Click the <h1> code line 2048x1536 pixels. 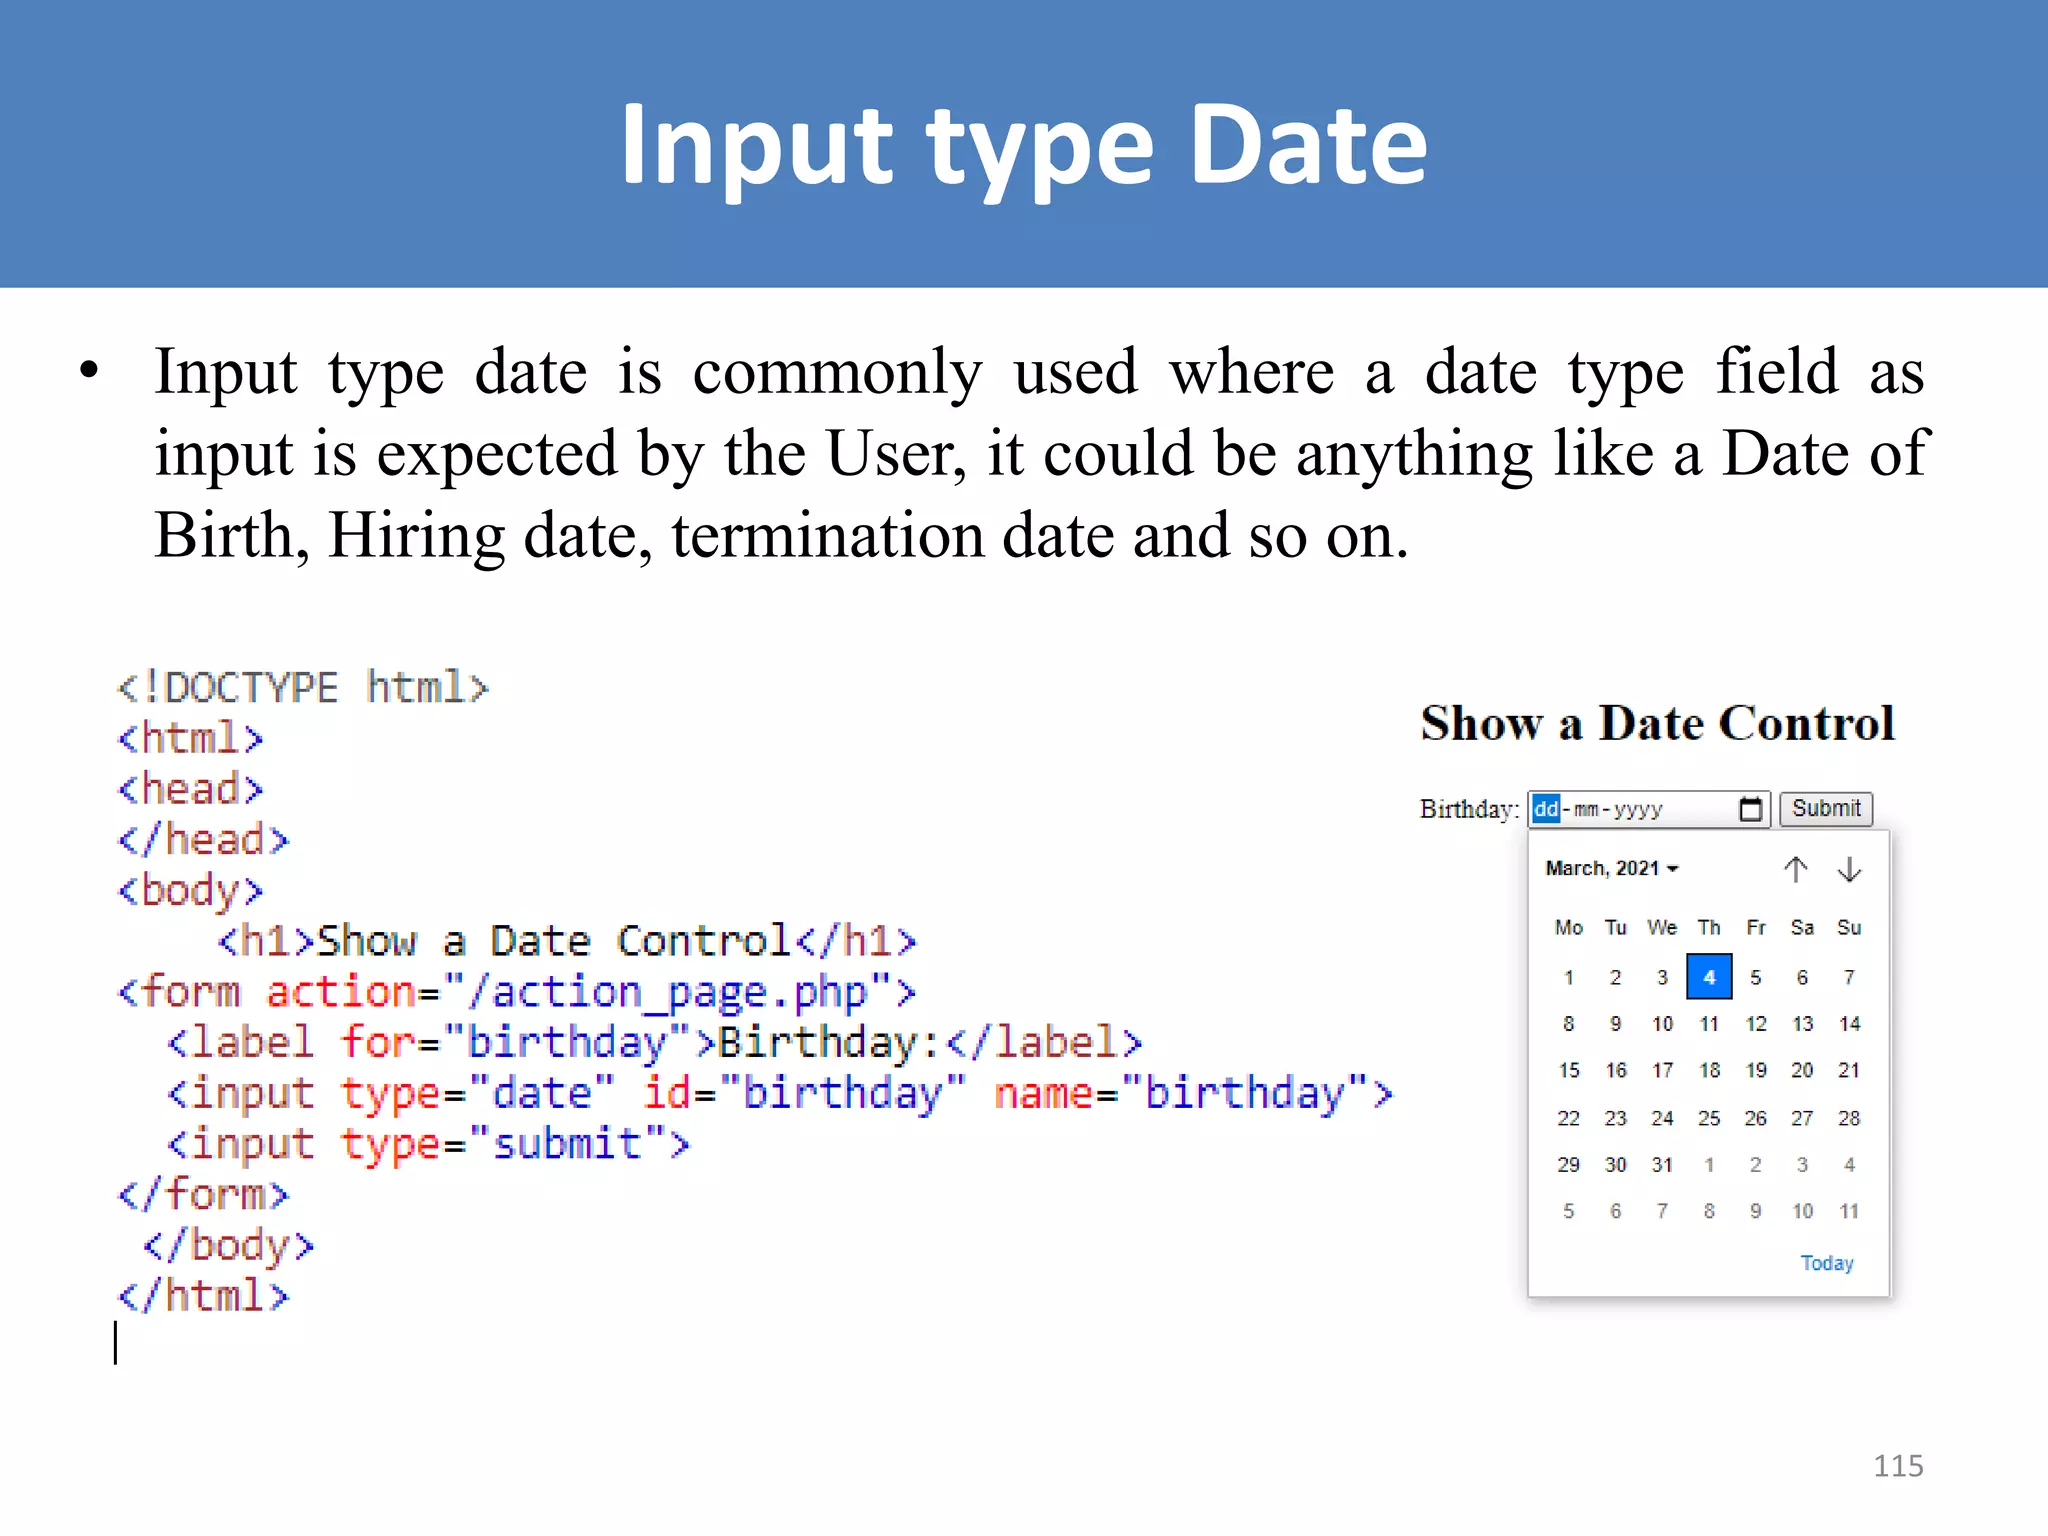click(566, 941)
